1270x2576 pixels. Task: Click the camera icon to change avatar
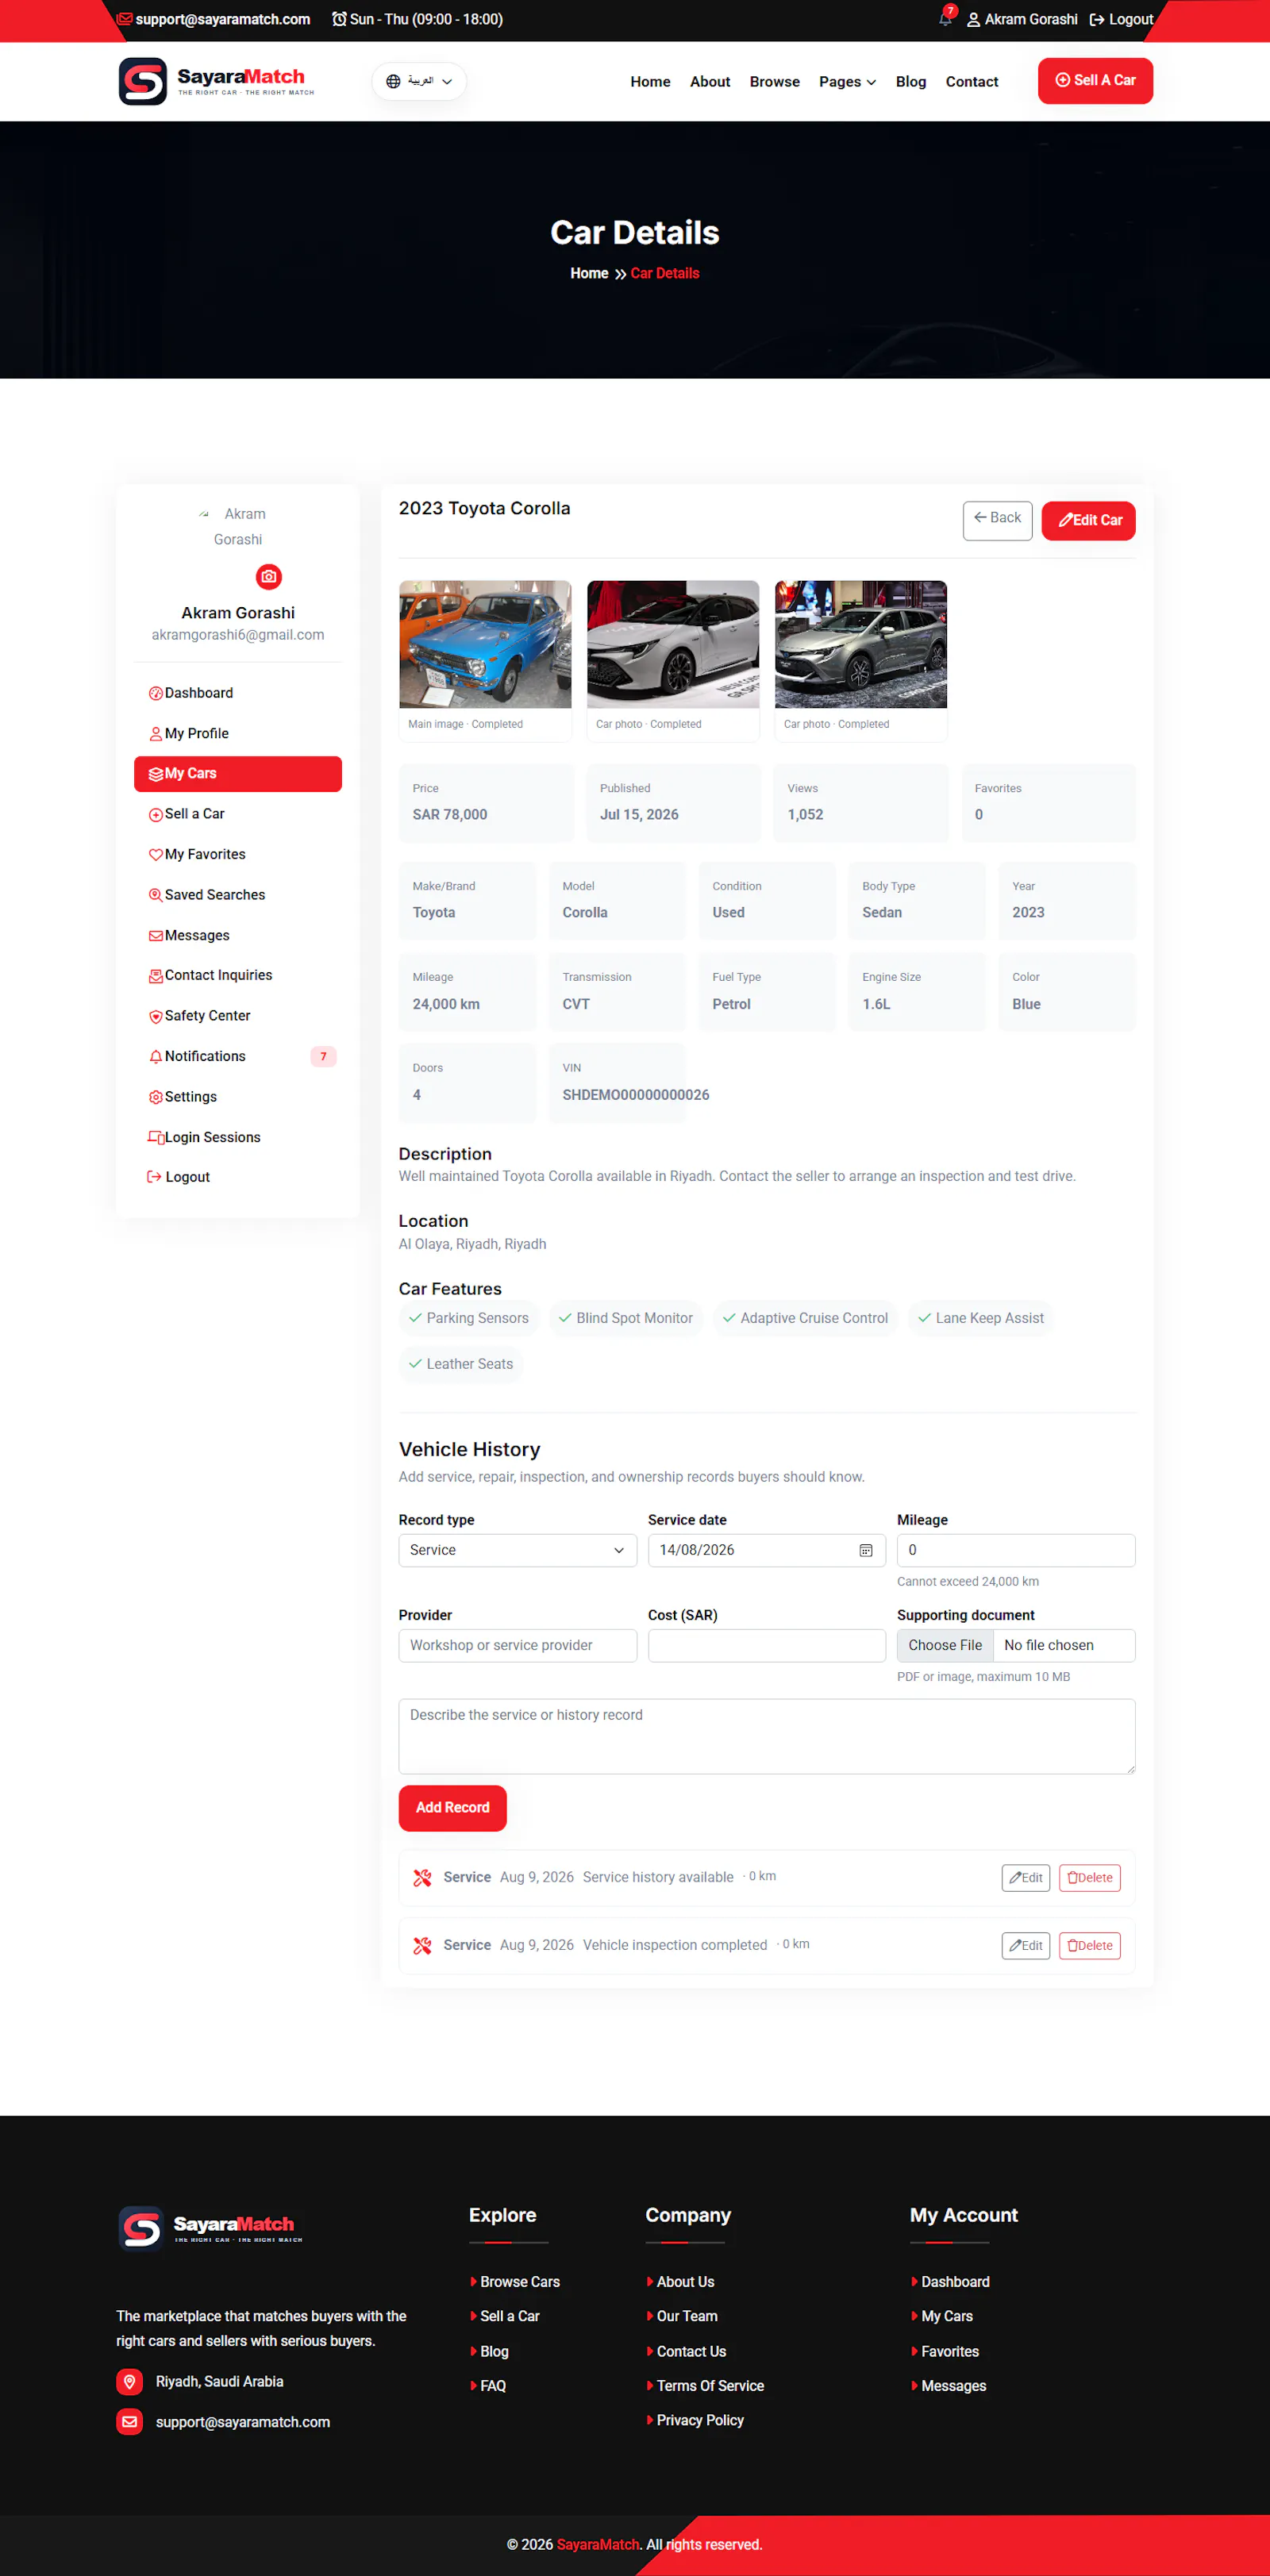(x=269, y=577)
